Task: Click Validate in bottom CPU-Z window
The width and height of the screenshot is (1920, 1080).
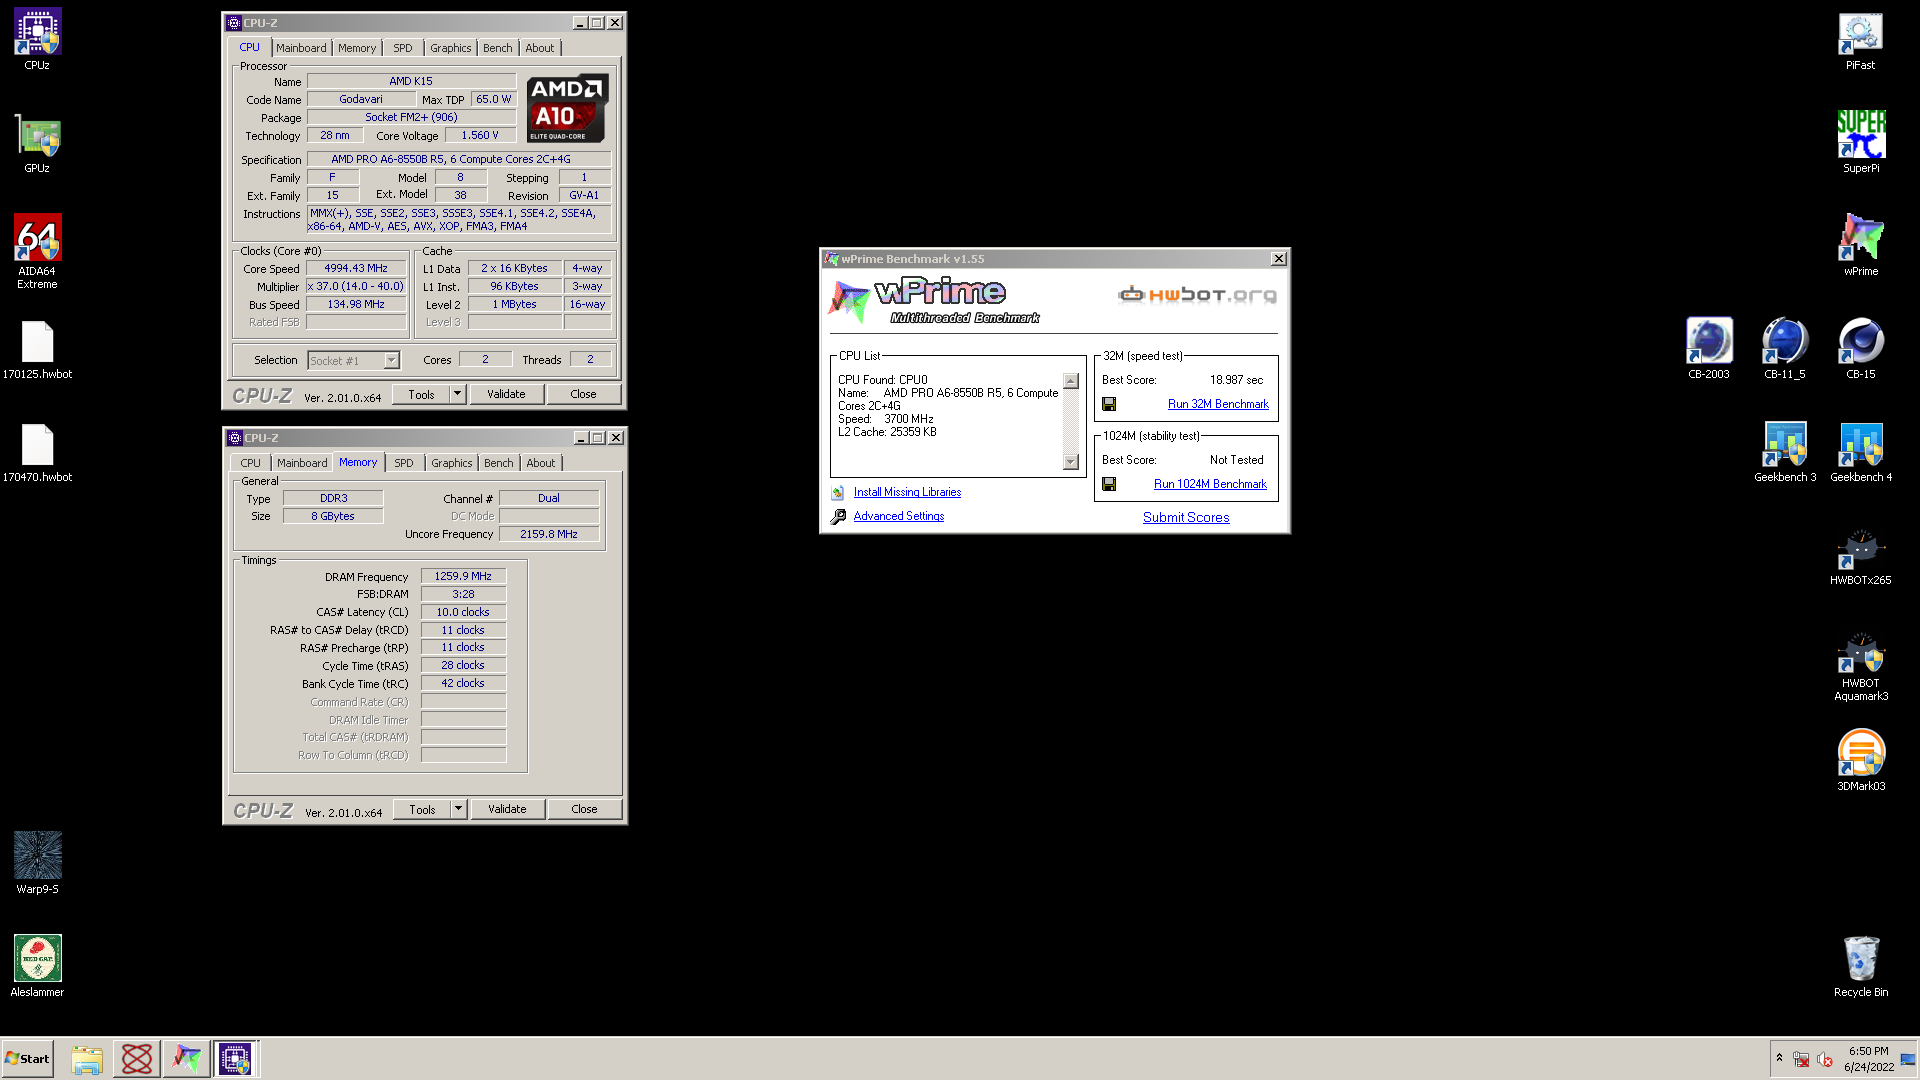Action: 507,809
